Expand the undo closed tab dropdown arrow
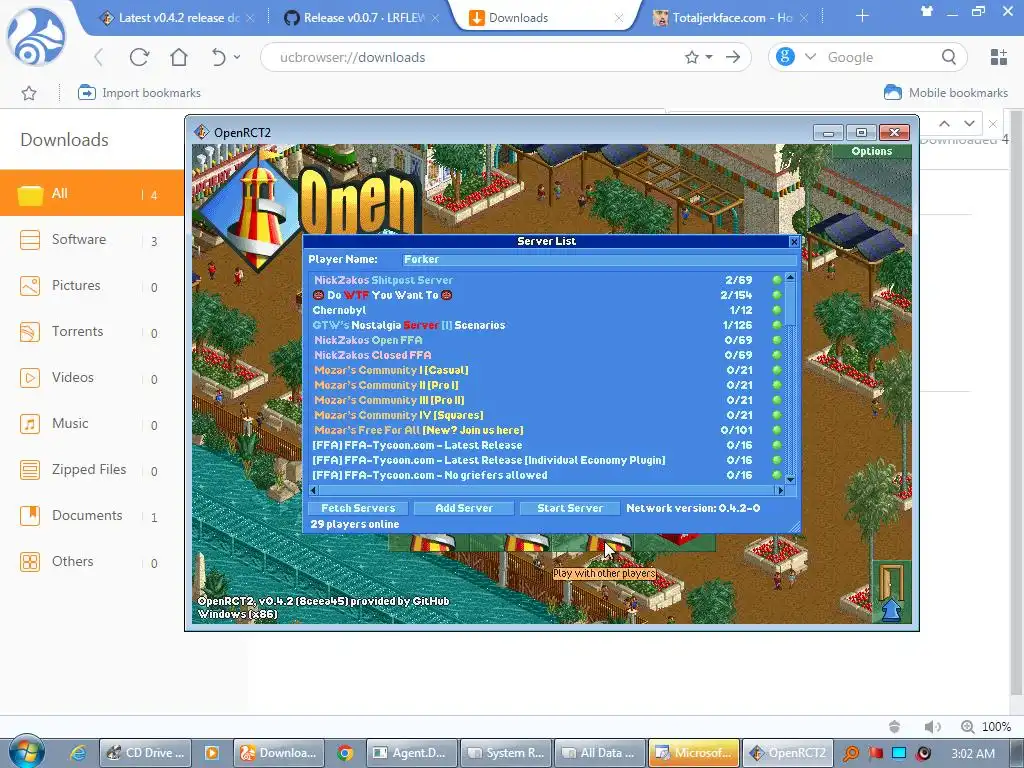This screenshot has height=768, width=1024. pos(236,57)
